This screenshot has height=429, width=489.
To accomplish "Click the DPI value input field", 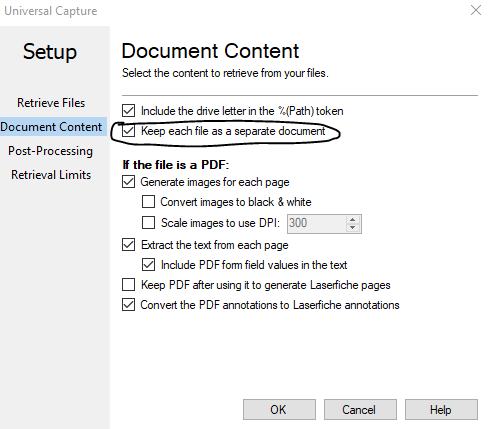I will [316, 223].
